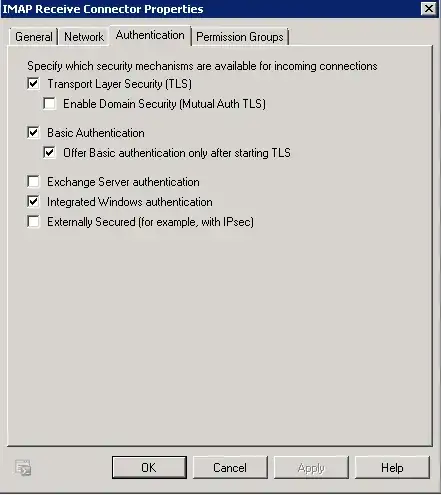Switch to the General tab
The height and width of the screenshot is (495, 441).
point(34,37)
